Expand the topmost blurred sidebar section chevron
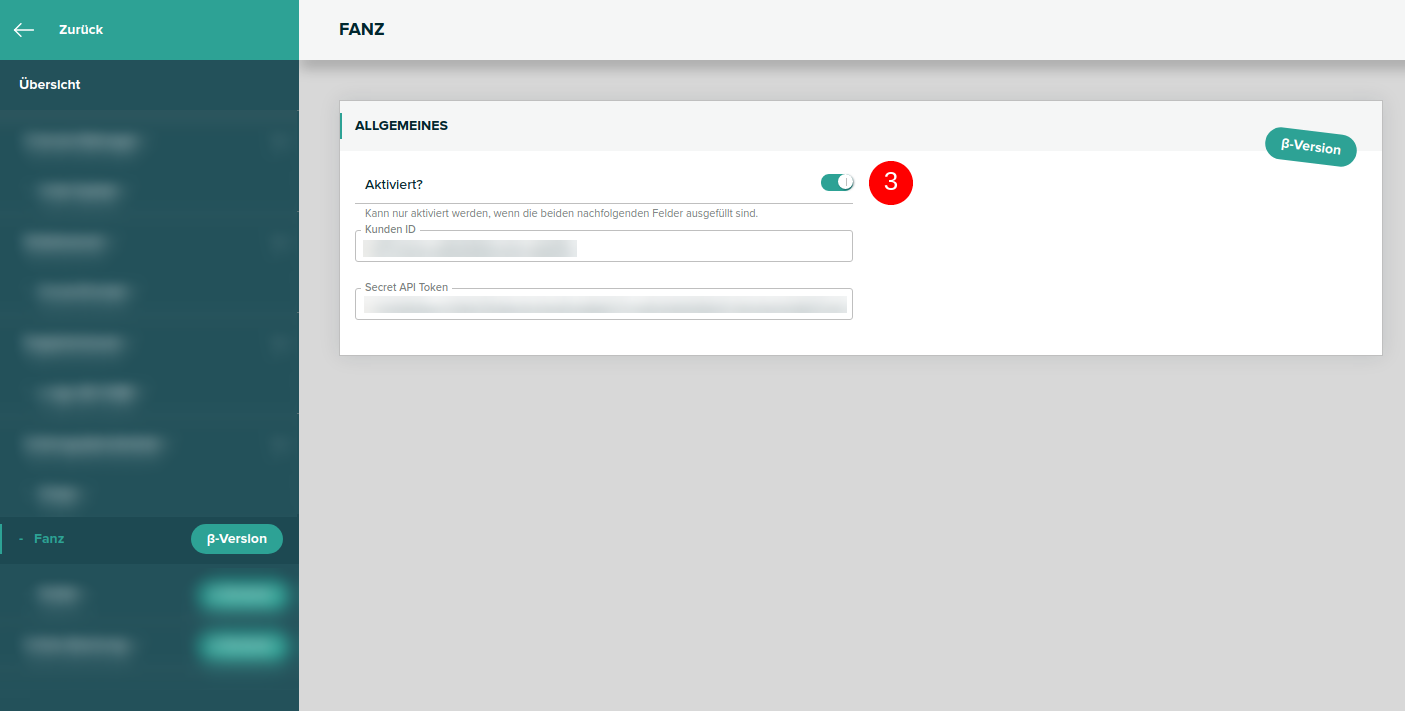This screenshot has width=1405, height=711. point(279,142)
